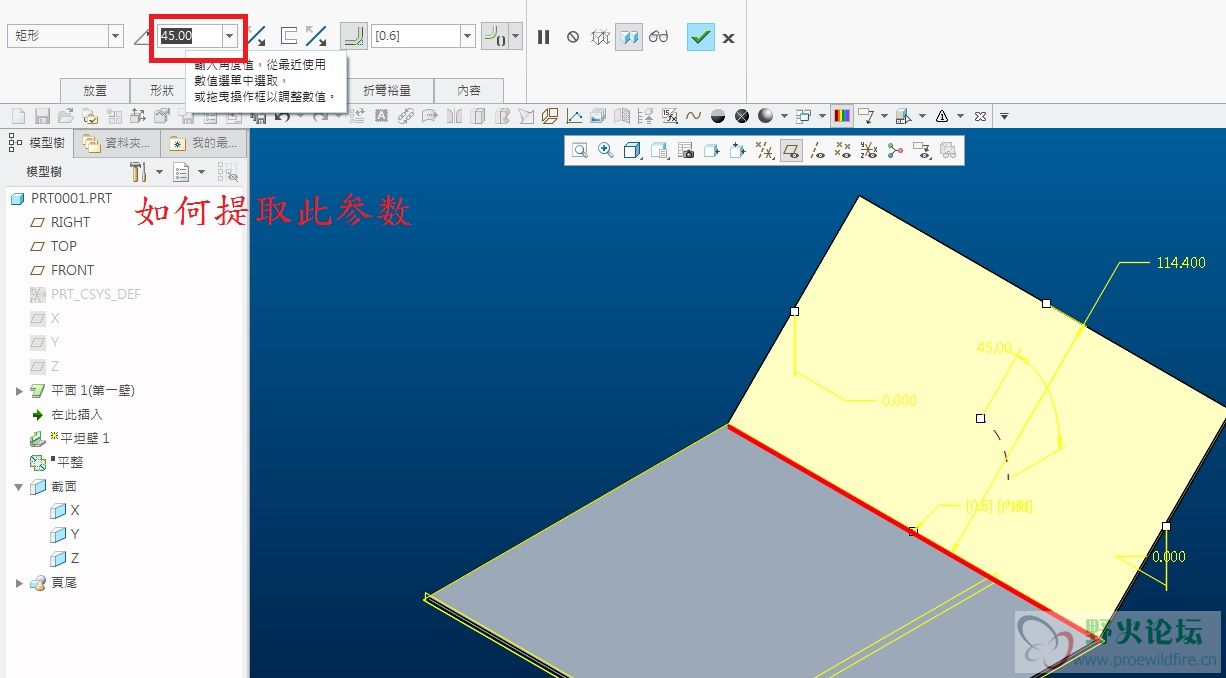Screen dimensions: 1226x678
Task: Click the Refit zoom icon
Action: (x=580, y=151)
